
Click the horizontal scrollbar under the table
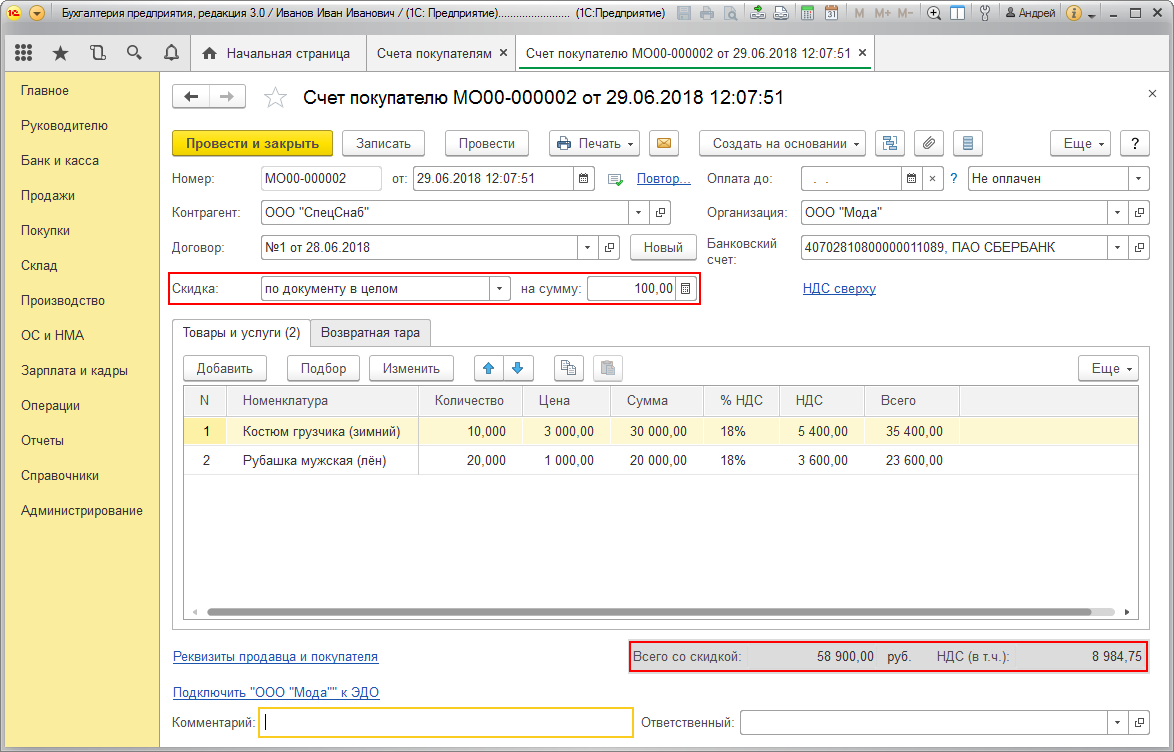(649, 612)
